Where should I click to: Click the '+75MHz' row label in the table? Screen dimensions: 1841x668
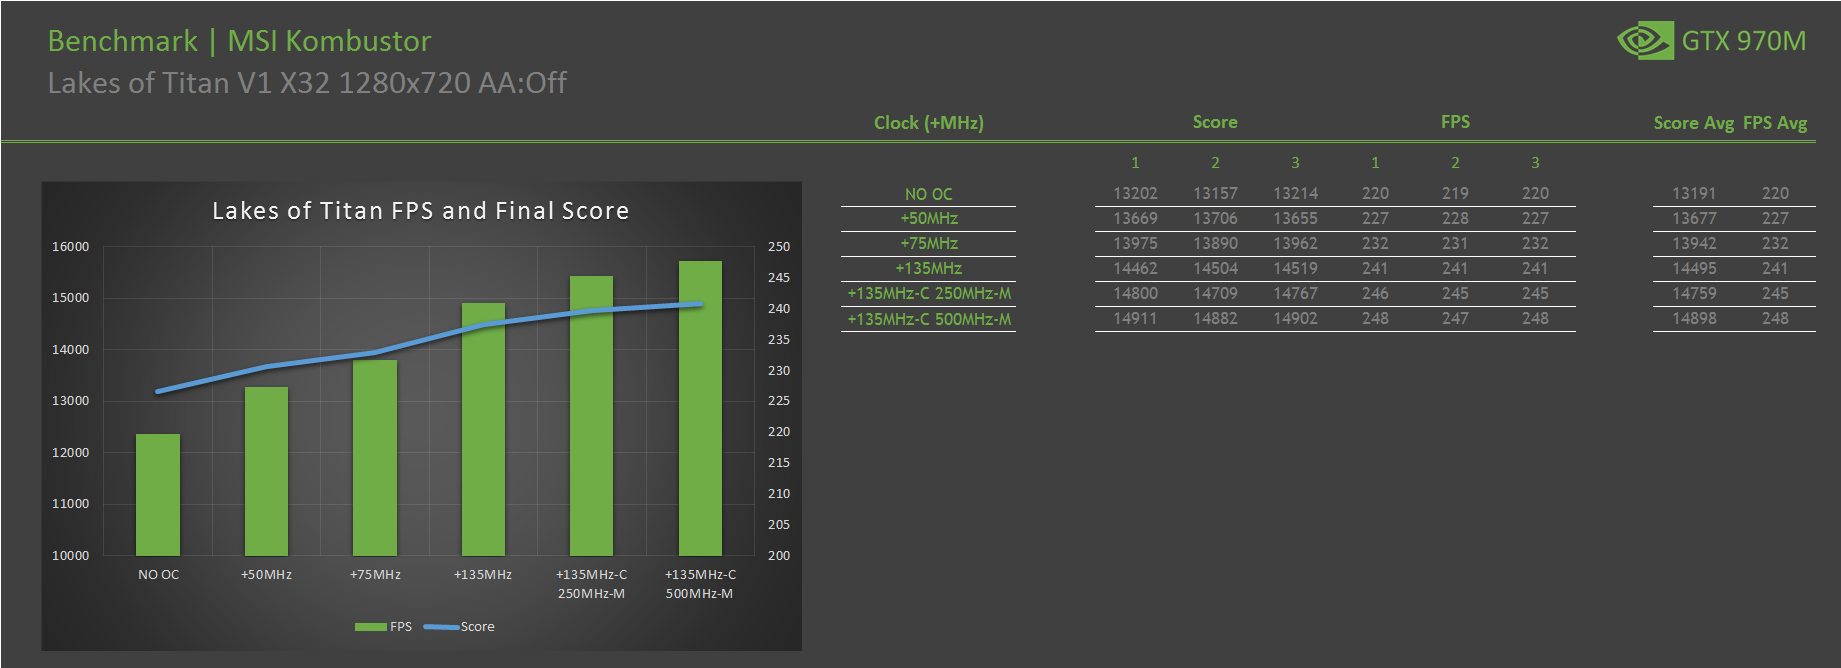[929, 244]
